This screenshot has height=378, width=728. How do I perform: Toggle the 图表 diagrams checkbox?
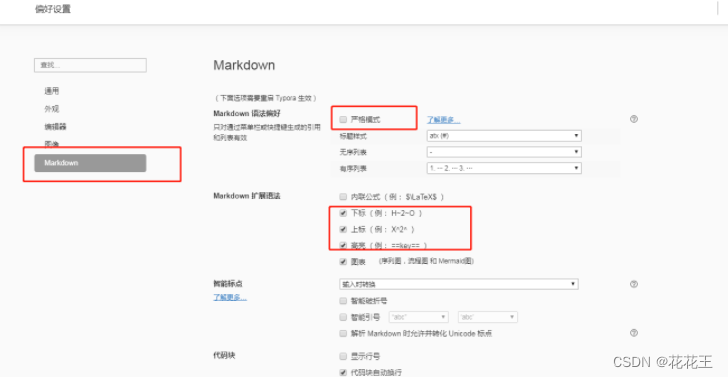[343, 262]
